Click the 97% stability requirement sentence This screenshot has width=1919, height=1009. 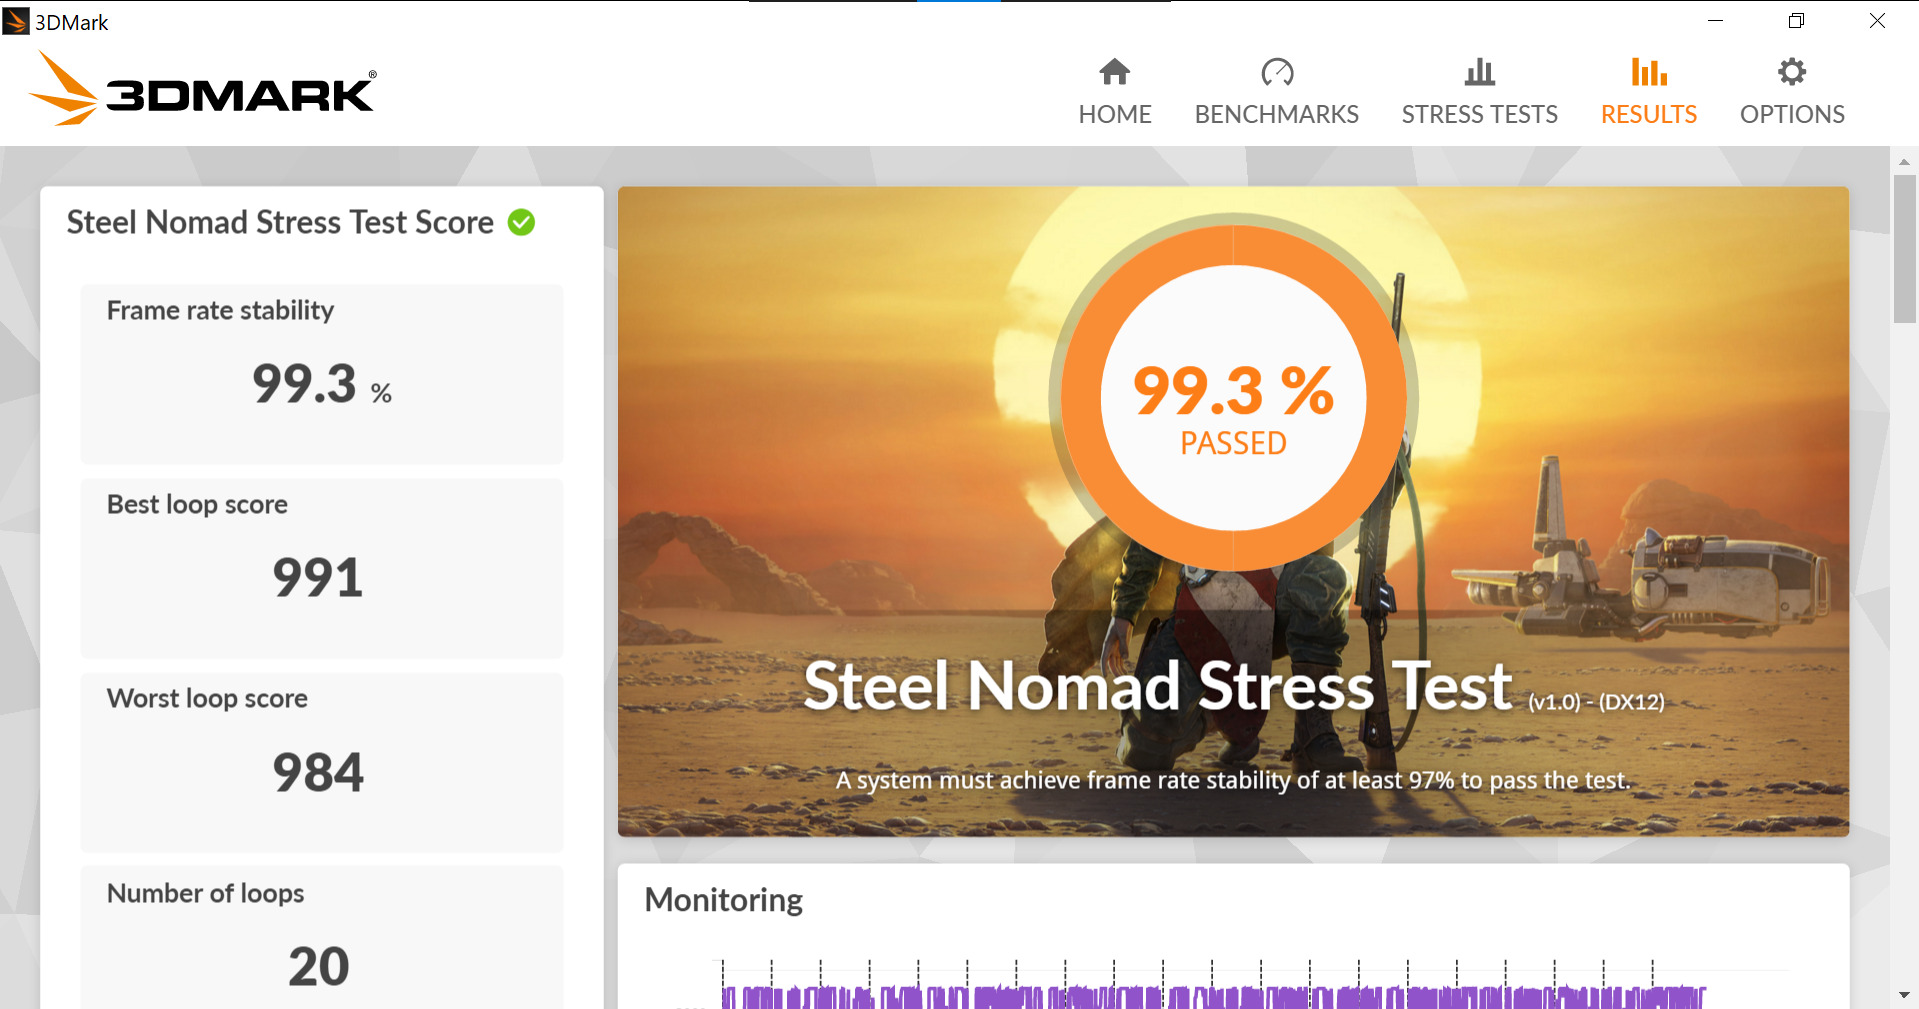click(x=1233, y=780)
